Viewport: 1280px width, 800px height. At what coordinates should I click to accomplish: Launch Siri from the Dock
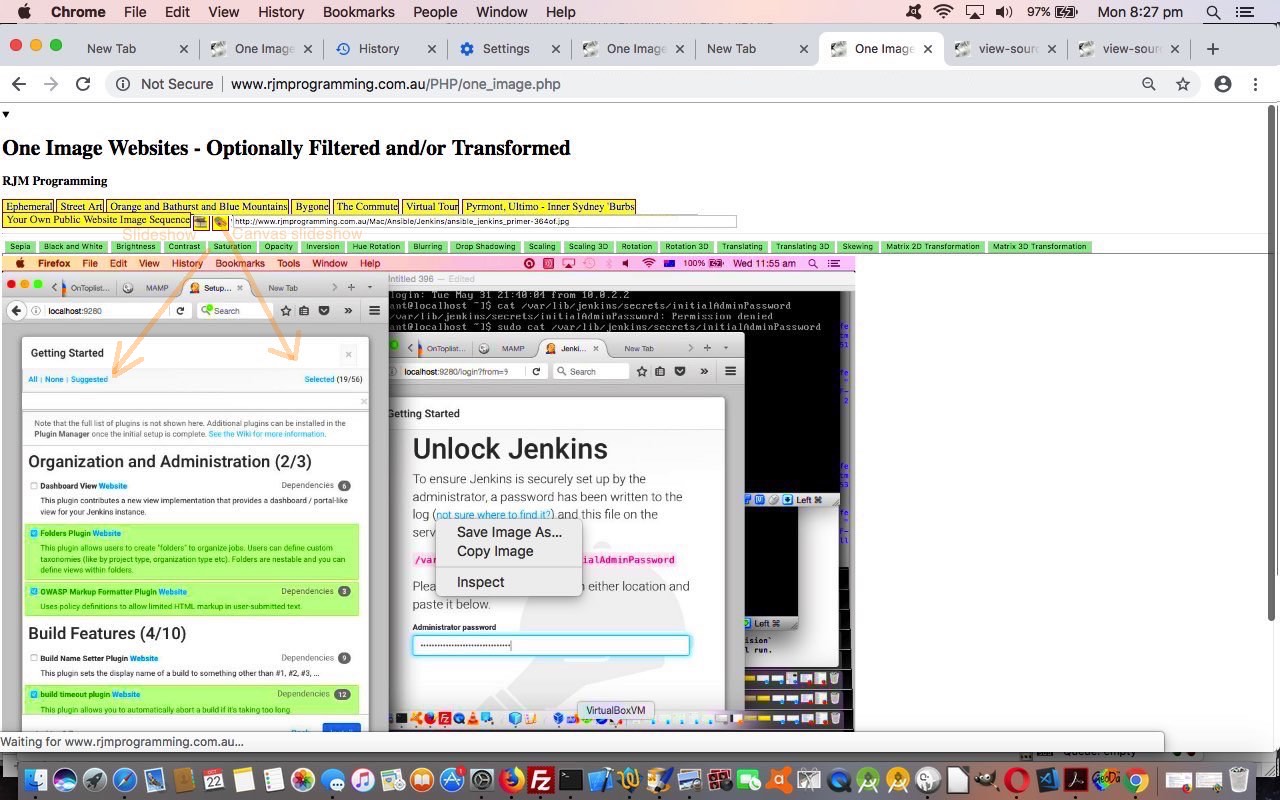pos(65,779)
